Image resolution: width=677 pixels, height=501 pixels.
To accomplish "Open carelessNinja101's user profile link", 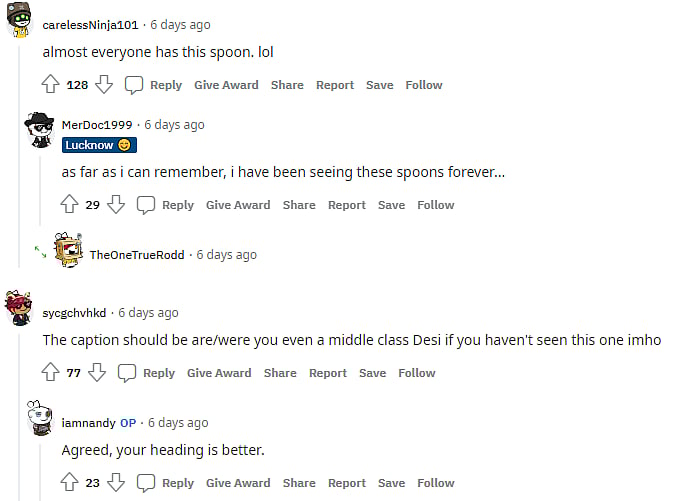I will point(90,25).
